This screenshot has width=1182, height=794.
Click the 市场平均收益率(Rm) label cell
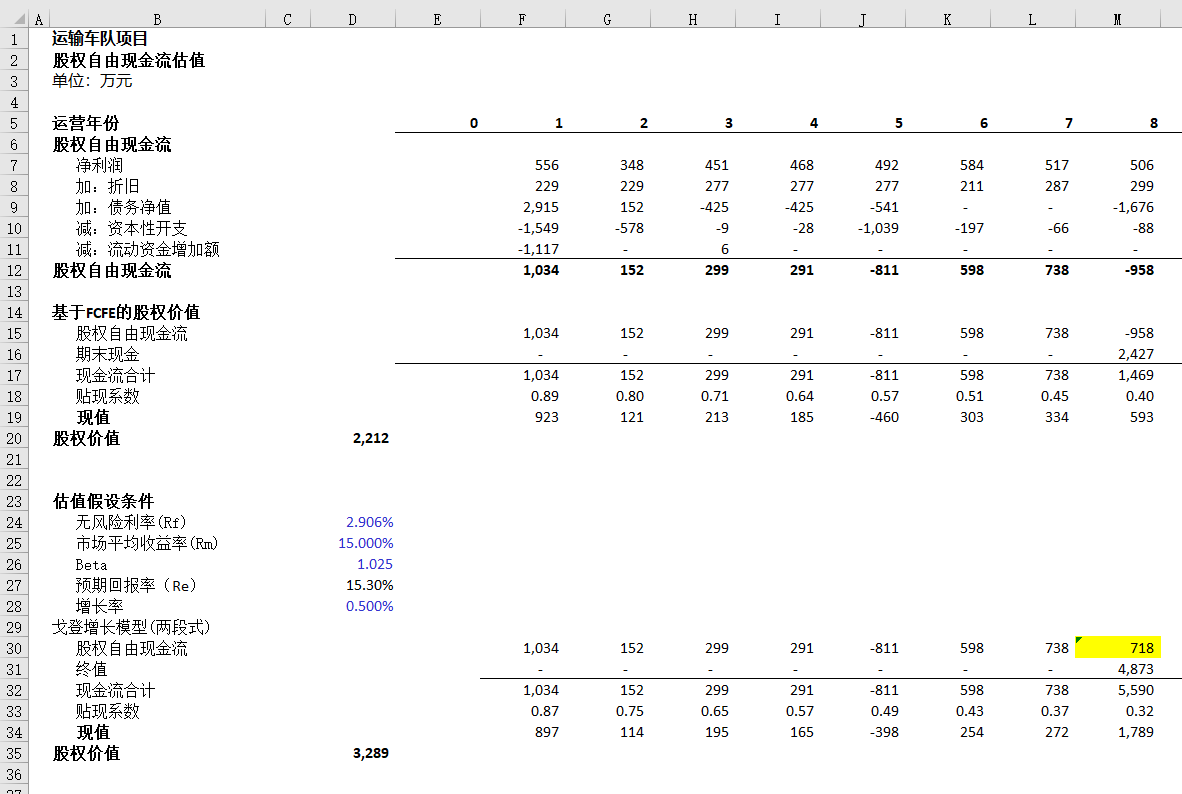click(x=146, y=544)
